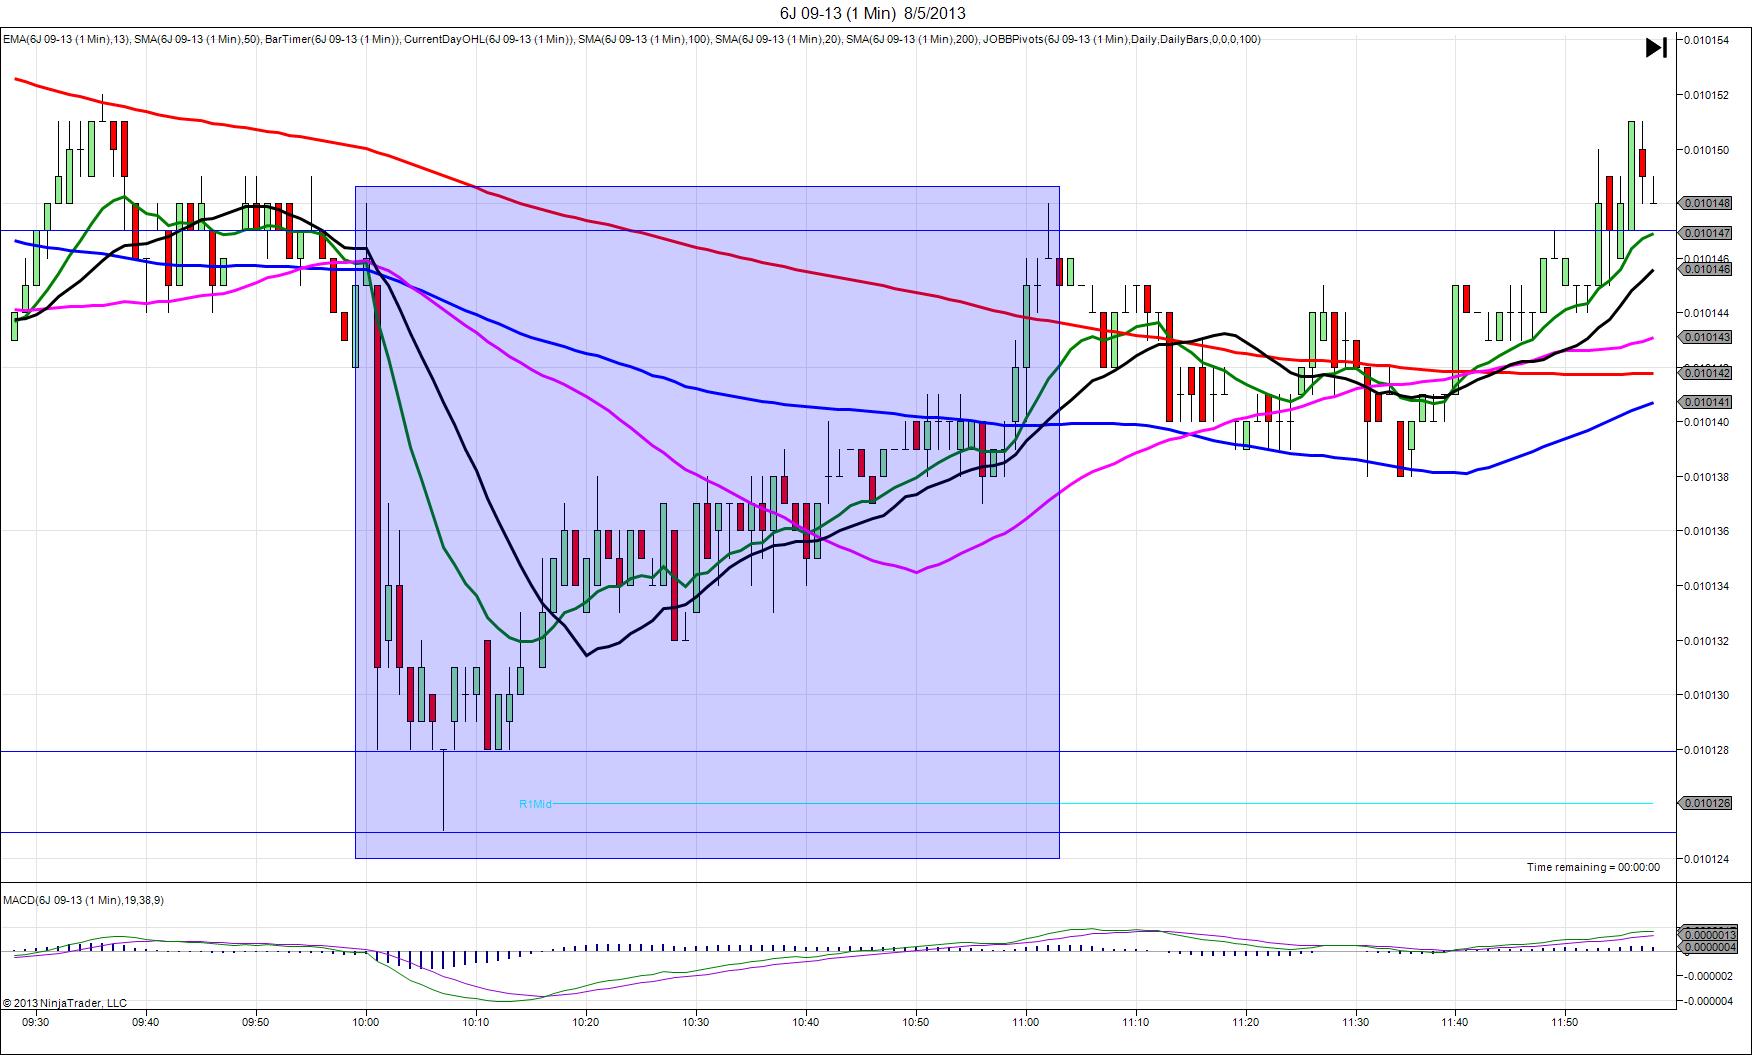Click the '0.010136' price axis label
The height and width of the screenshot is (1055, 1752).
click(1707, 531)
